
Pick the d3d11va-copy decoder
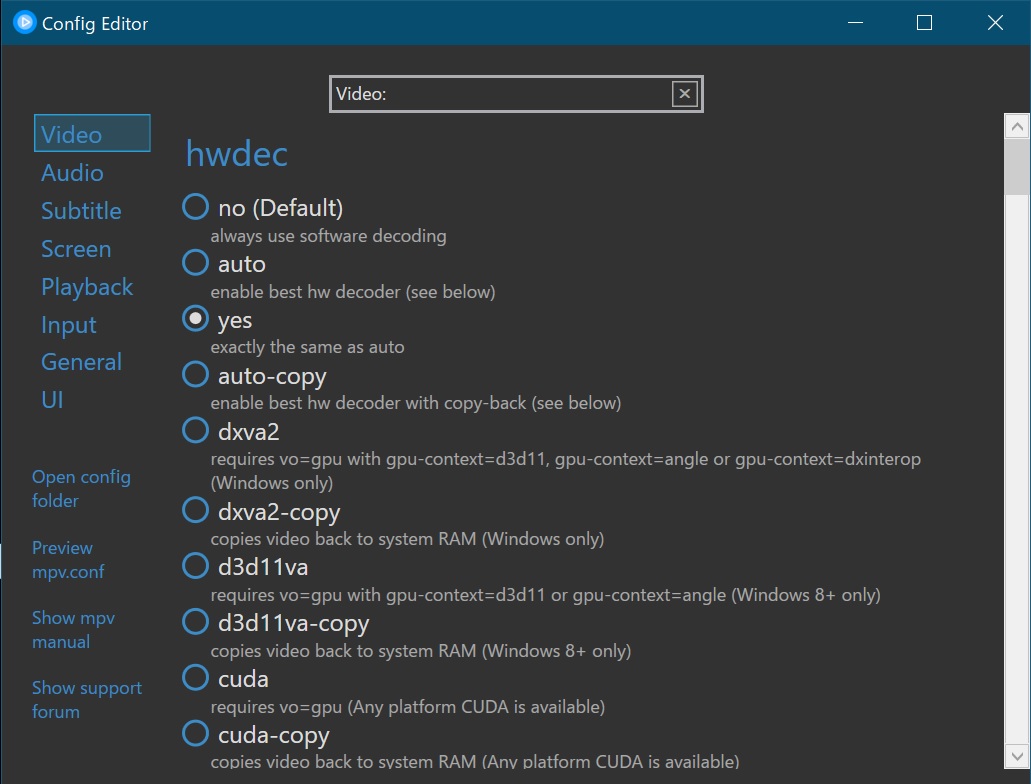195,622
